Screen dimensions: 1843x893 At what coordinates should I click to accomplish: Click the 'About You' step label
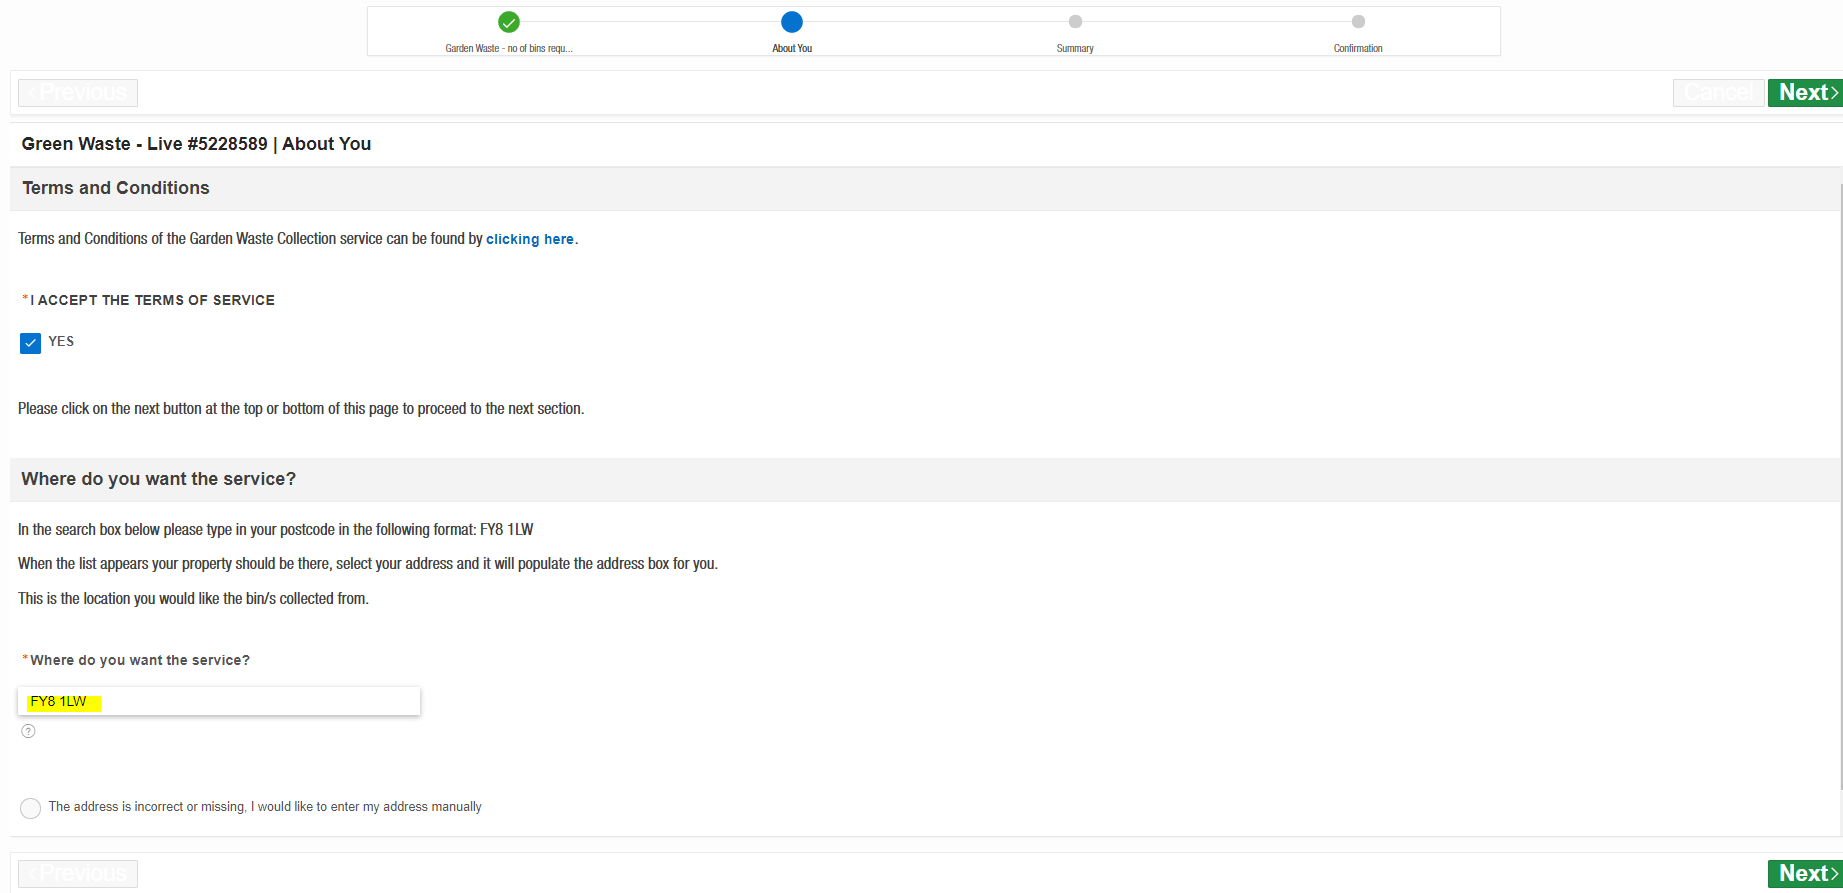click(792, 48)
